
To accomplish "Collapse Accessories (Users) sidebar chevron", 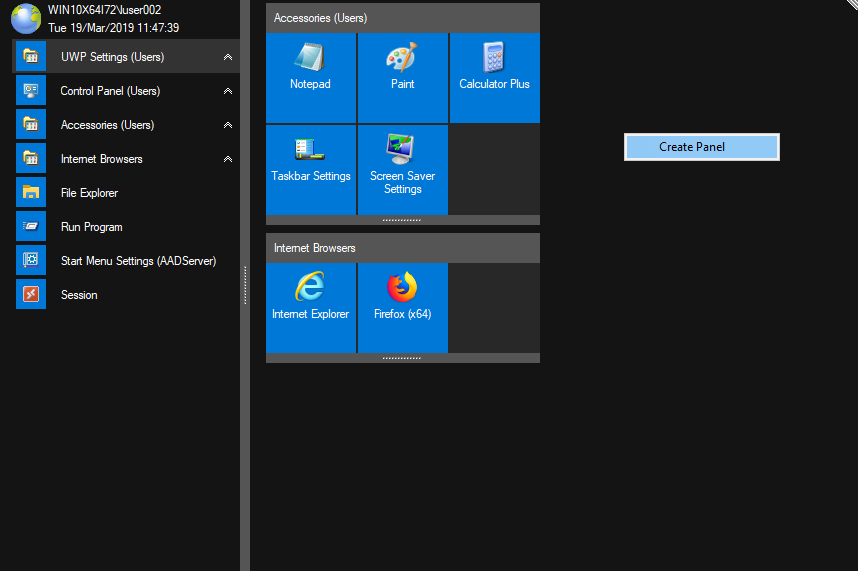I will point(228,125).
